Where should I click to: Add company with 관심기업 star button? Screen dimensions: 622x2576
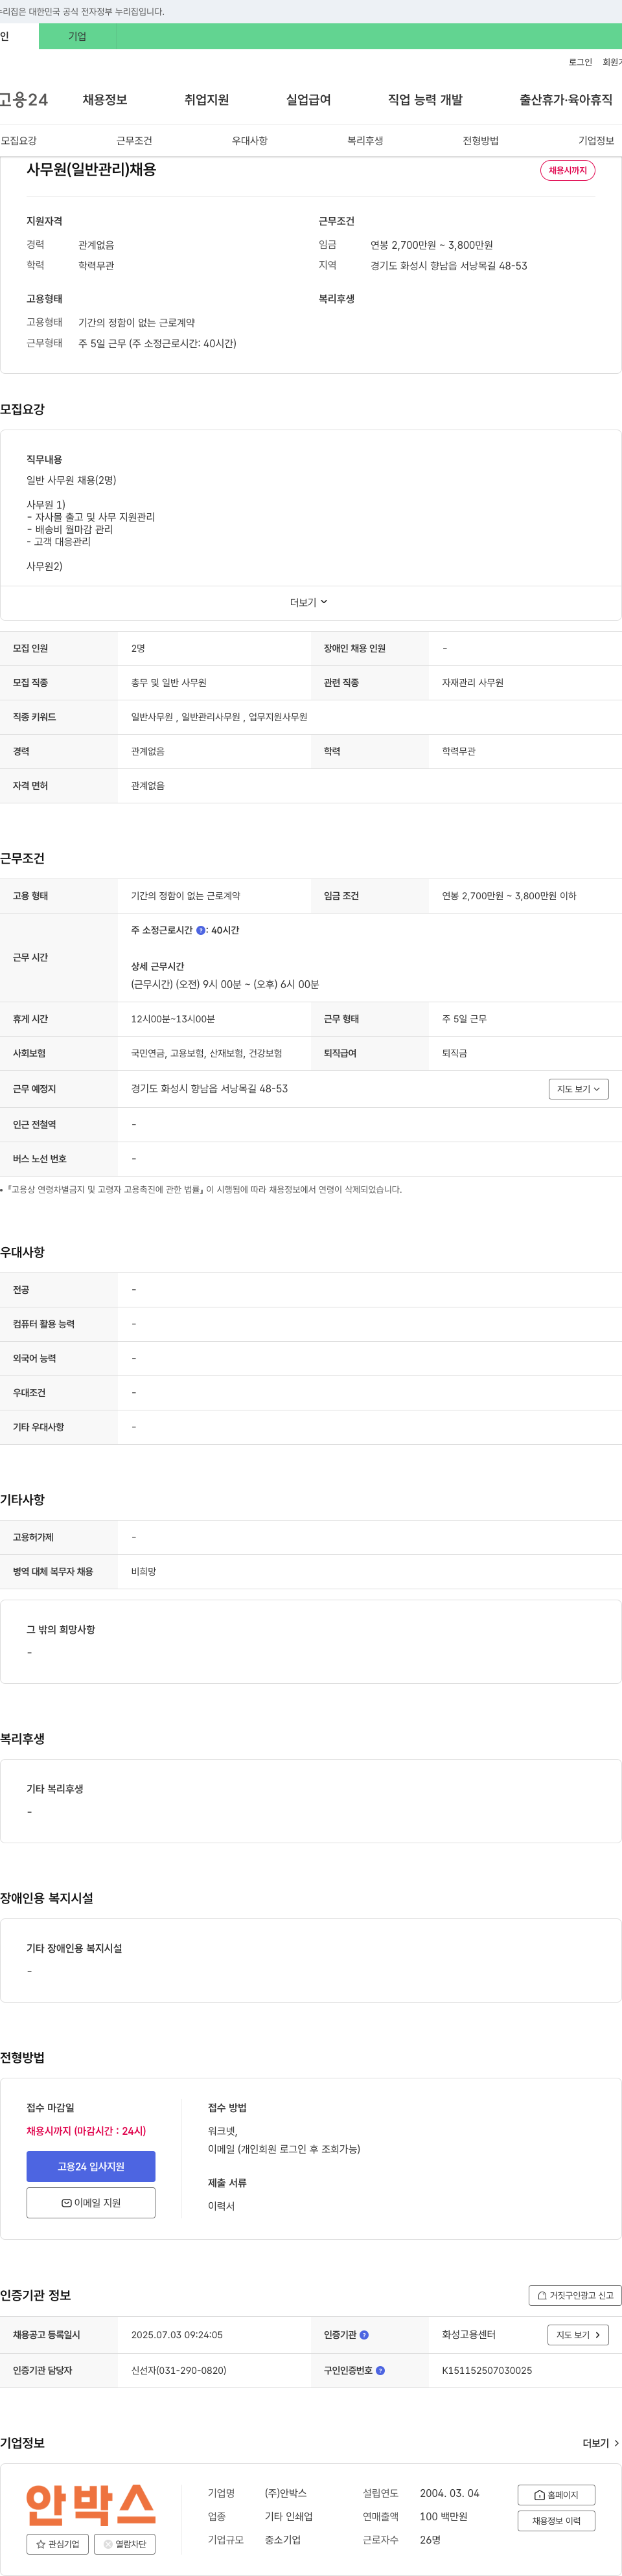[58, 2544]
